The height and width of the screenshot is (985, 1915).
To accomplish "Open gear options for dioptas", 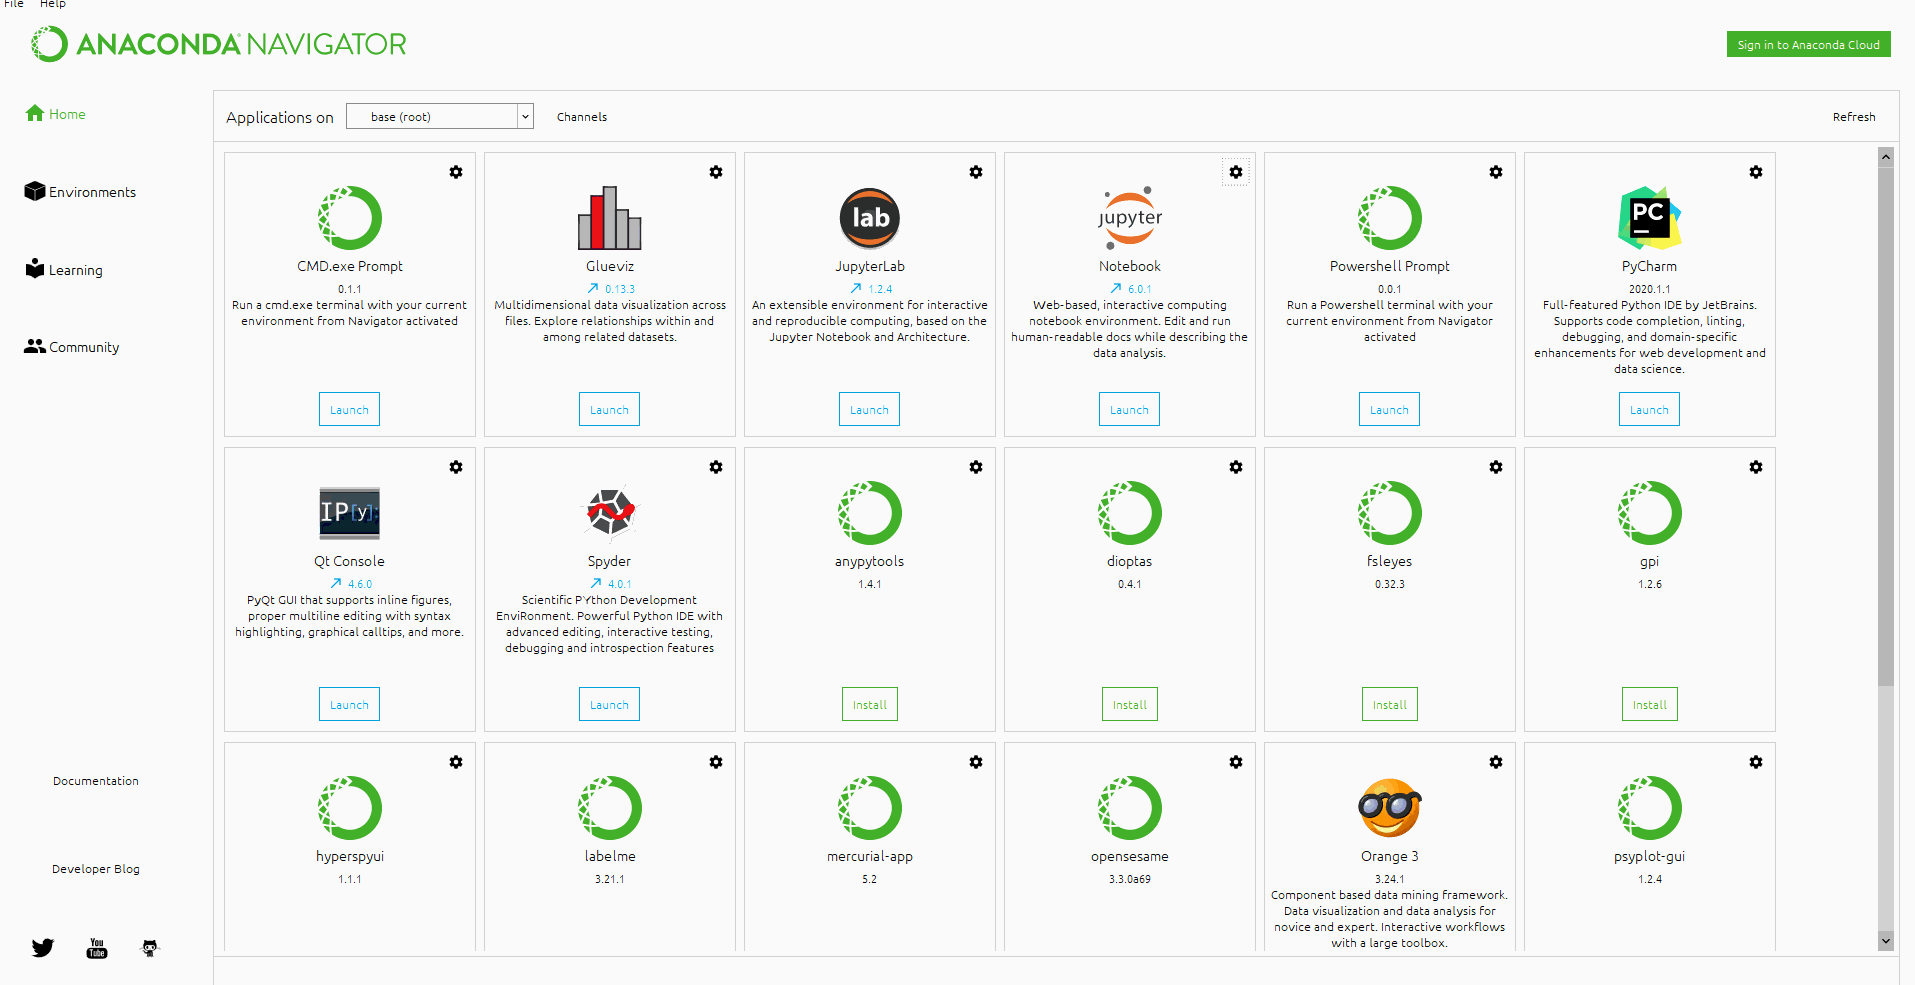I will click(x=1236, y=467).
